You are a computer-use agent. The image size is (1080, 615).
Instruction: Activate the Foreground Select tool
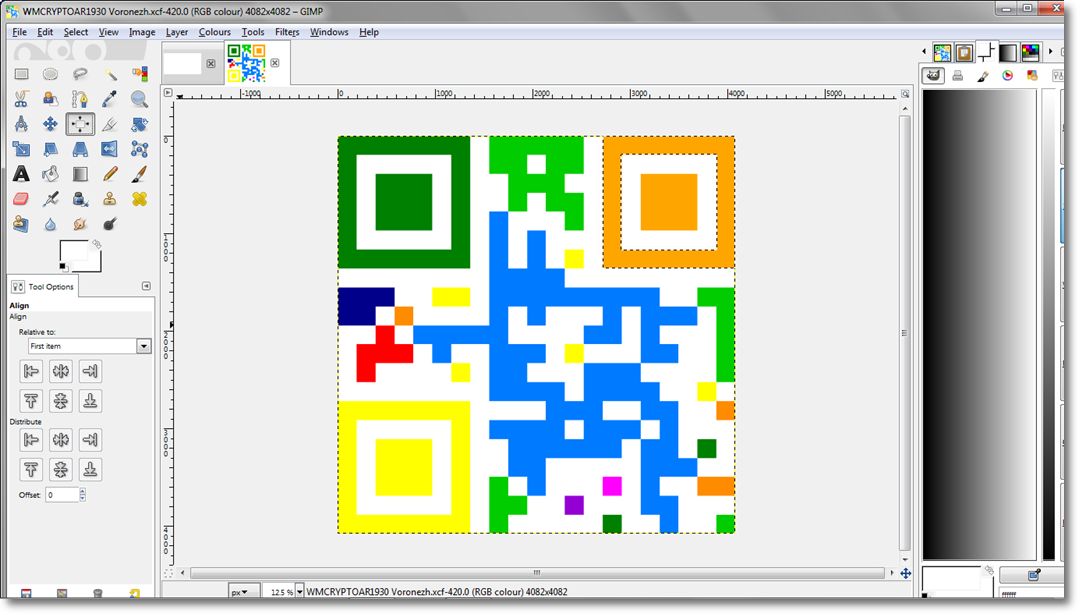point(50,99)
